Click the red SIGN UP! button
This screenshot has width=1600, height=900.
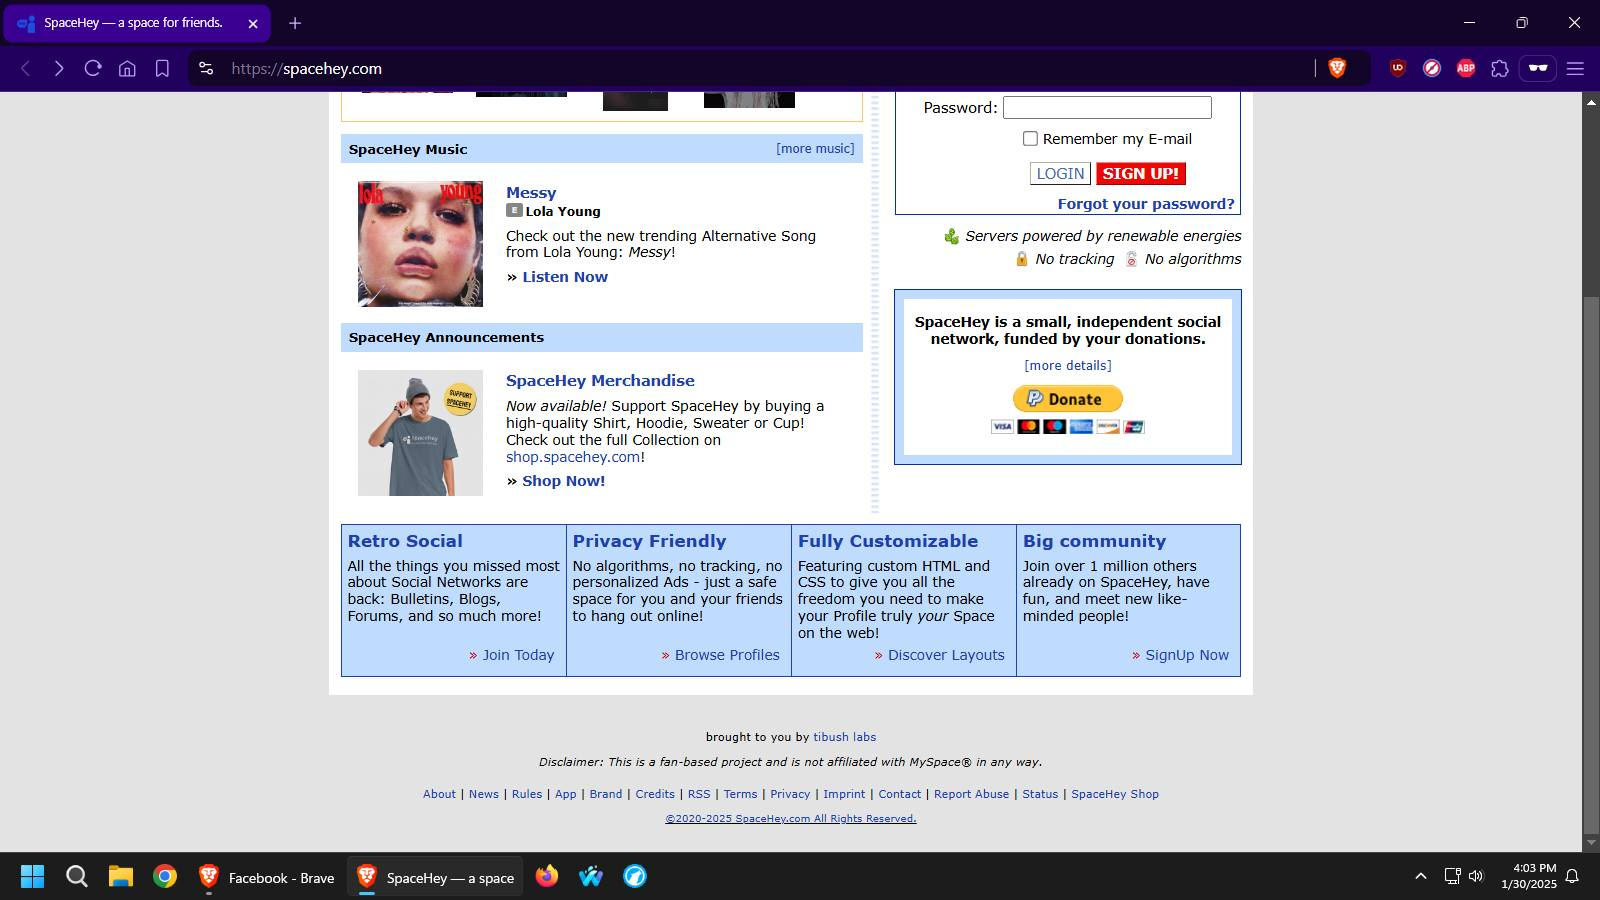point(1141,174)
